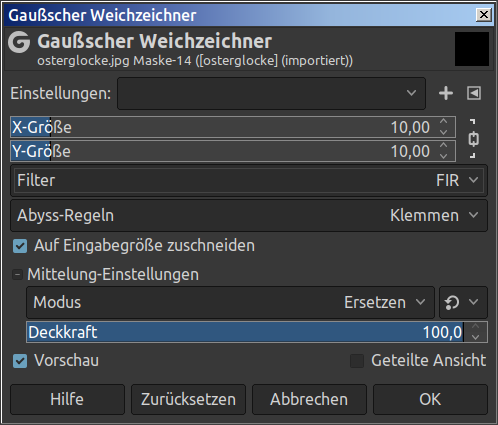Image resolution: width=498 pixels, height=425 pixels.
Task: Click the black preview thumbnail in header
Action: click(472, 49)
